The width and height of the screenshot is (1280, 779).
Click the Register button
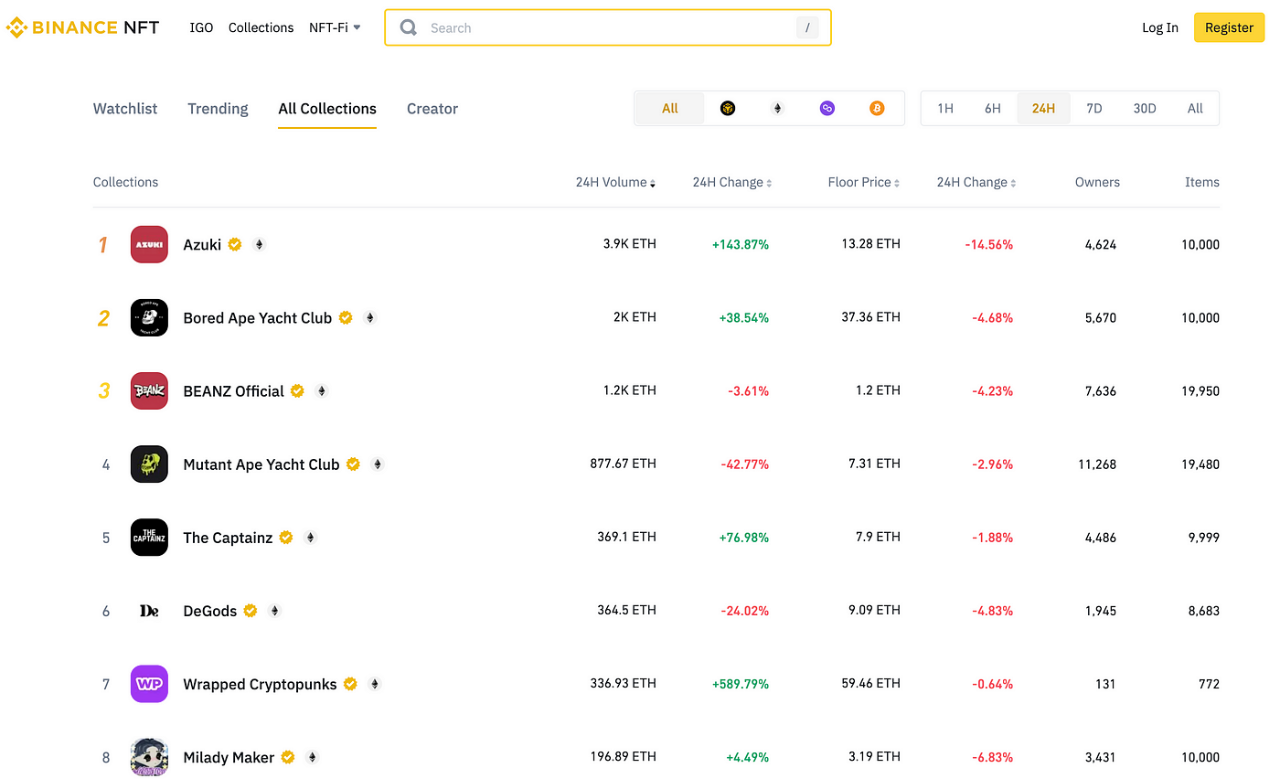coord(1228,27)
